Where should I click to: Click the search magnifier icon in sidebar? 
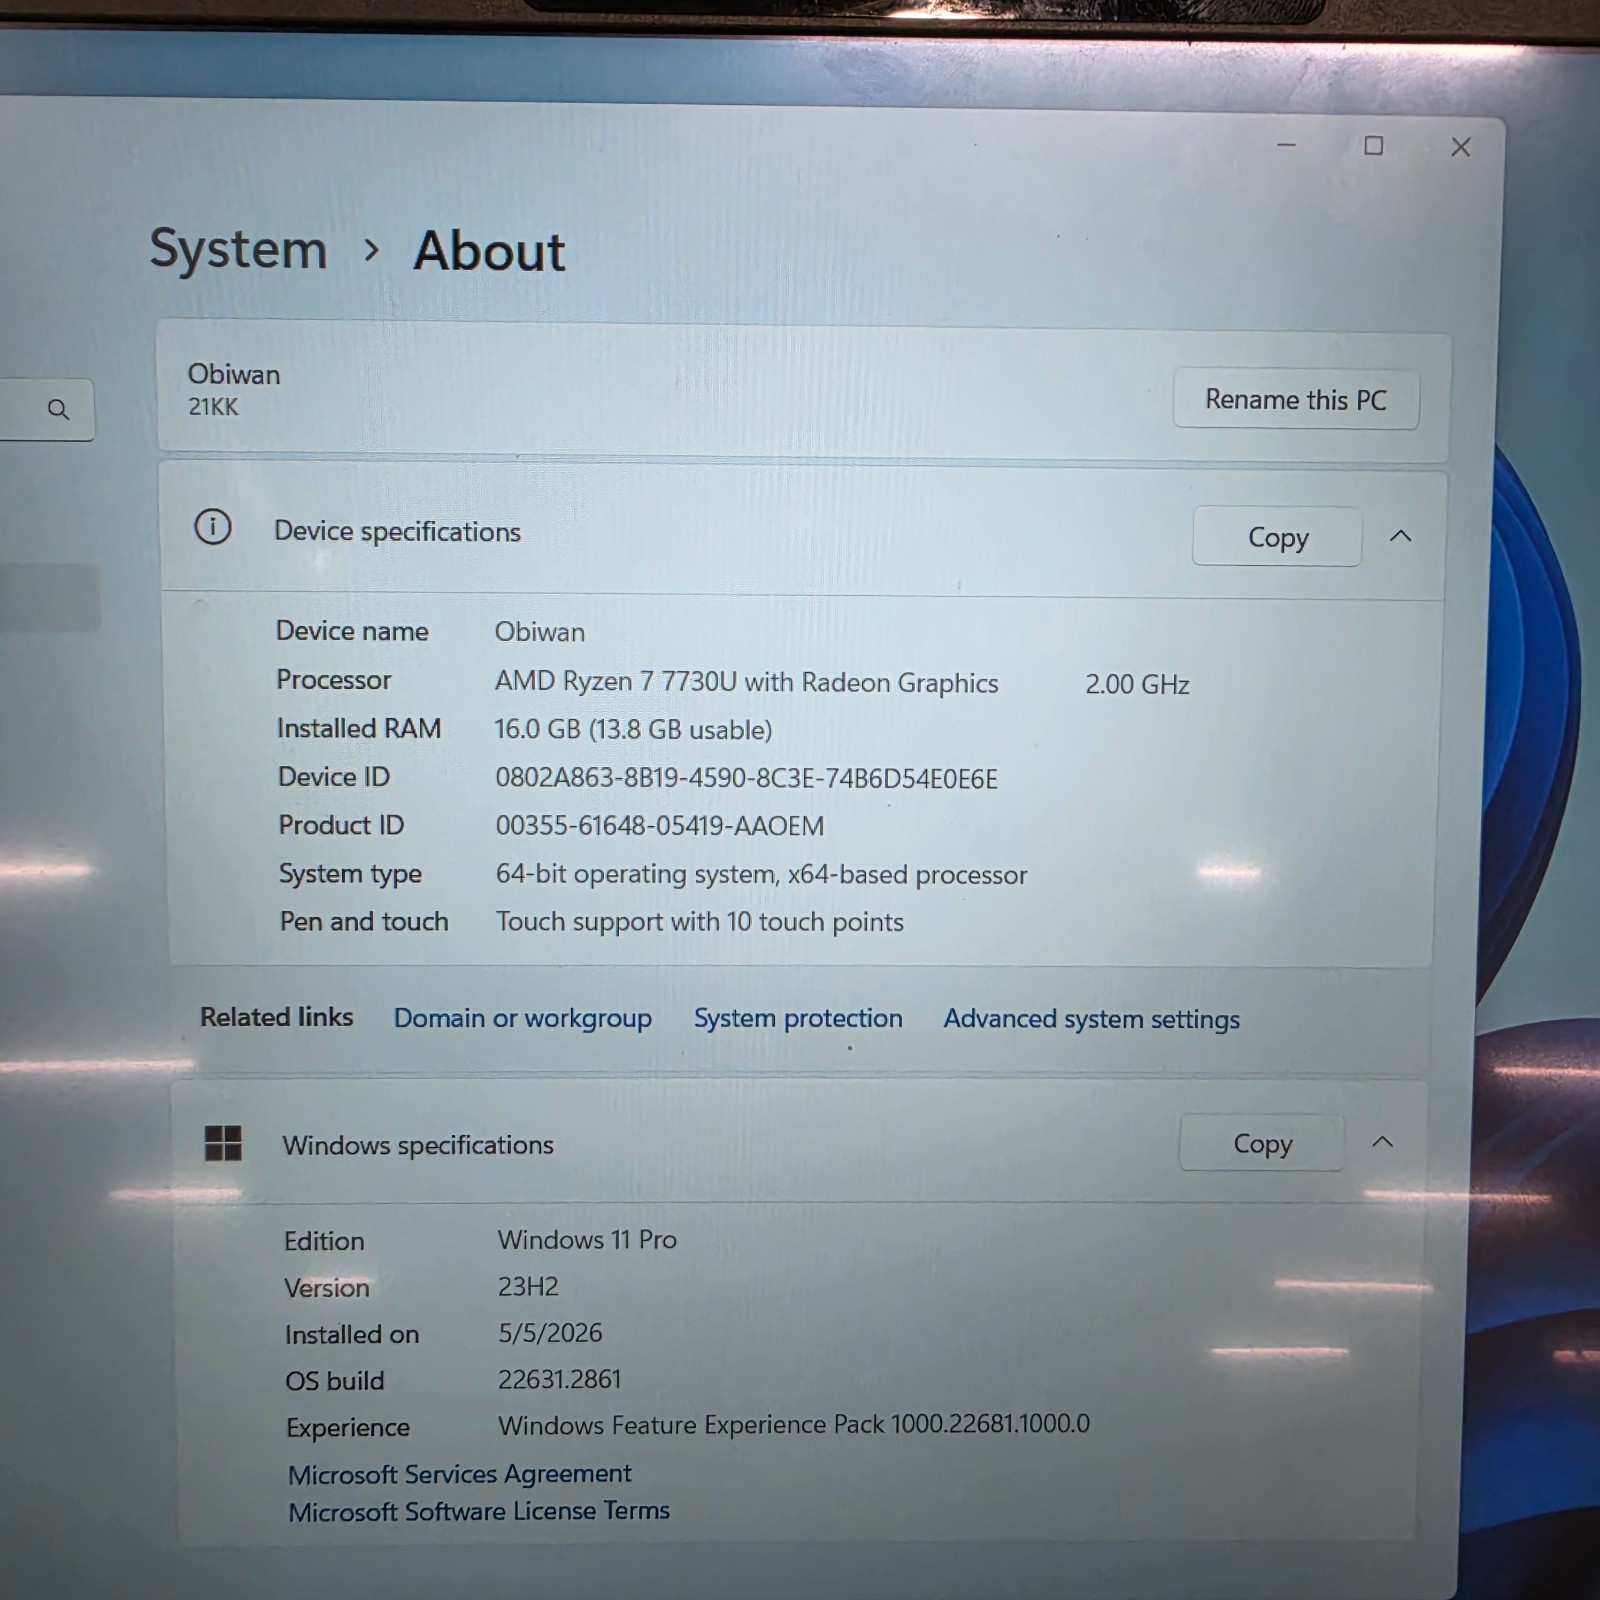pyautogui.click(x=58, y=409)
